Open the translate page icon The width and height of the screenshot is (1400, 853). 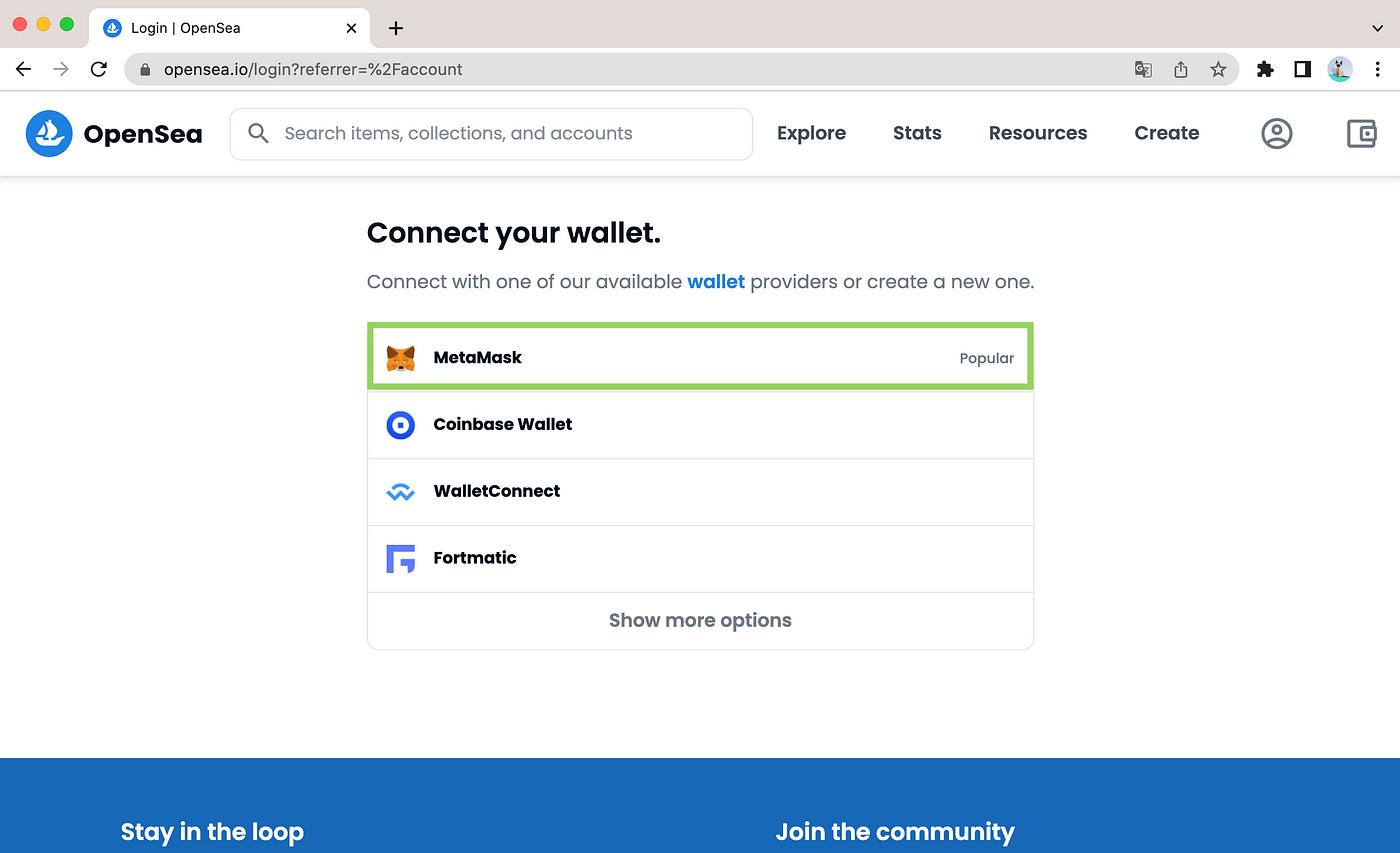pos(1142,69)
